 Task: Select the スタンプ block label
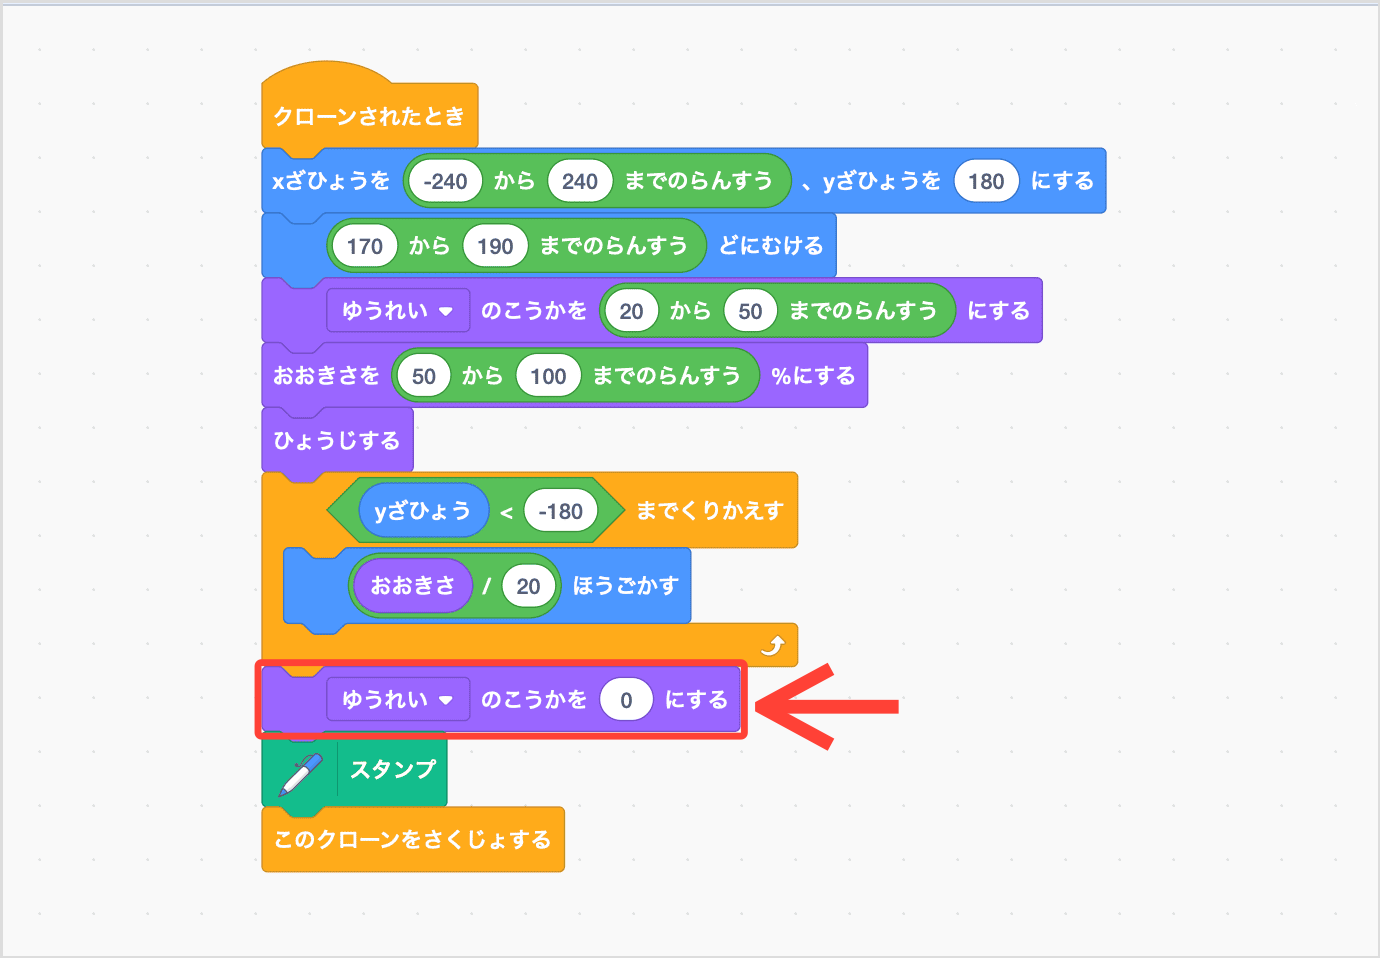pos(393,769)
